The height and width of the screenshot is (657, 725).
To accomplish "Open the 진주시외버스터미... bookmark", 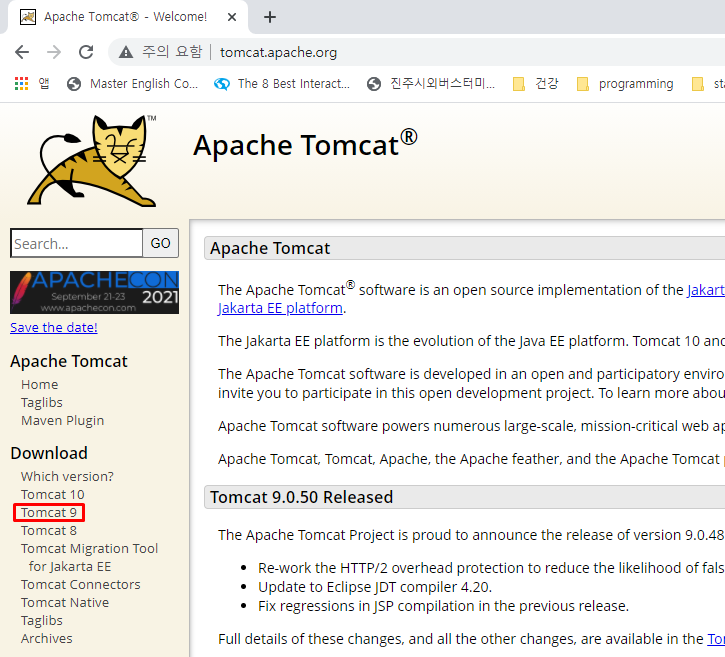I will (x=430, y=84).
